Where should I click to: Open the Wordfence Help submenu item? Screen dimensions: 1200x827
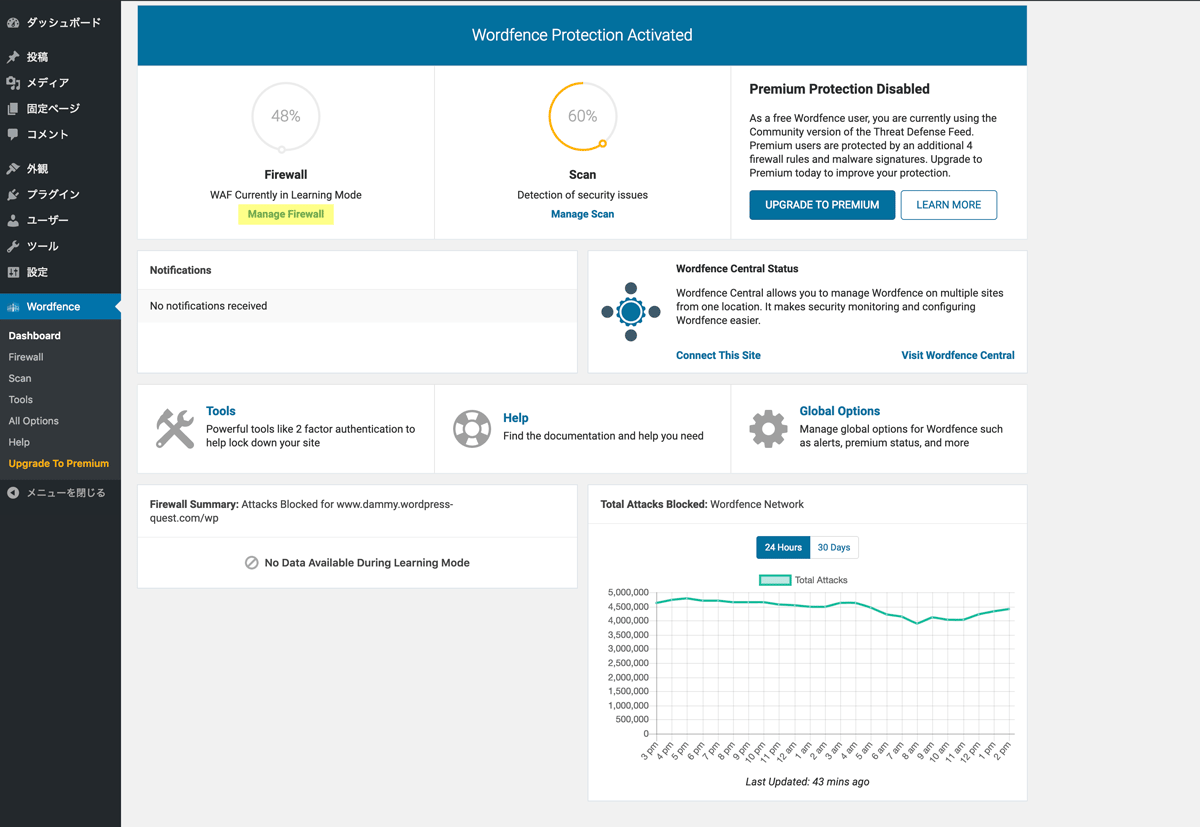click(19, 442)
